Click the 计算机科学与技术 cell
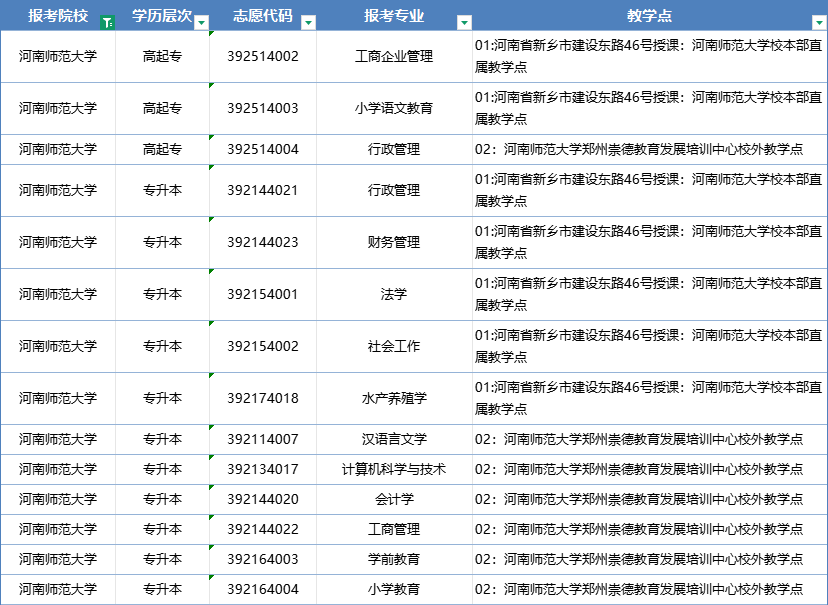This screenshot has height=605, width=828. pos(394,469)
